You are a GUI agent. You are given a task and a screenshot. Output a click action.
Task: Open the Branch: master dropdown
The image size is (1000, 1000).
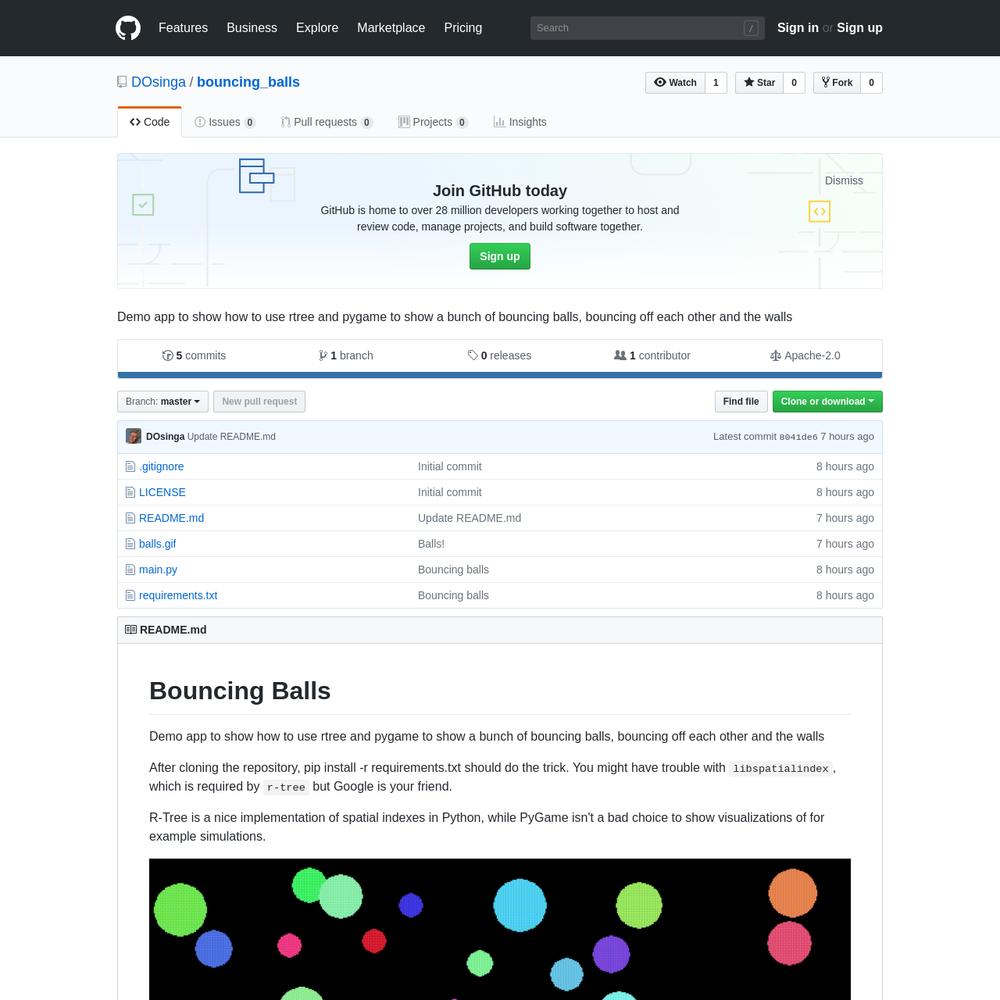coord(163,401)
